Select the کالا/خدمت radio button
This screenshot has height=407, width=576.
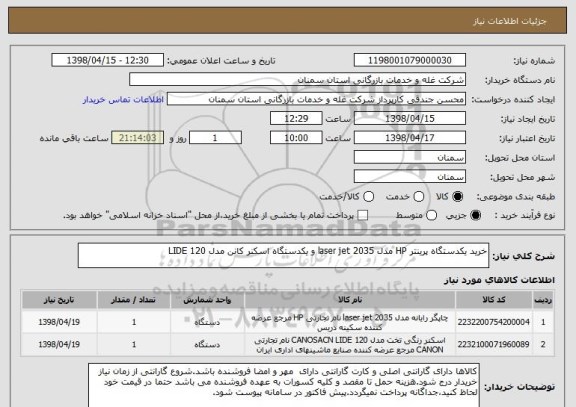click(368, 197)
